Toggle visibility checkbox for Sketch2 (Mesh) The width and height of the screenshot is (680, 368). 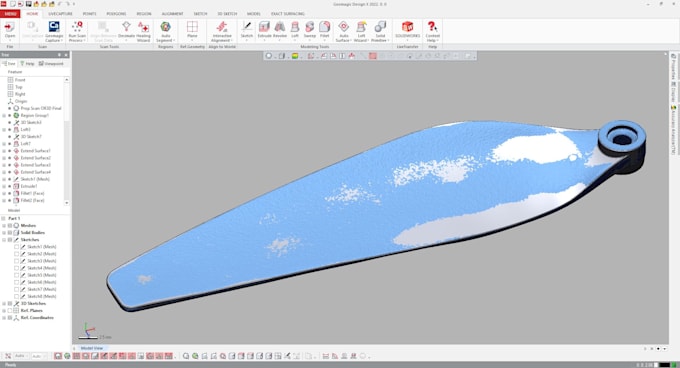(16, 254)
